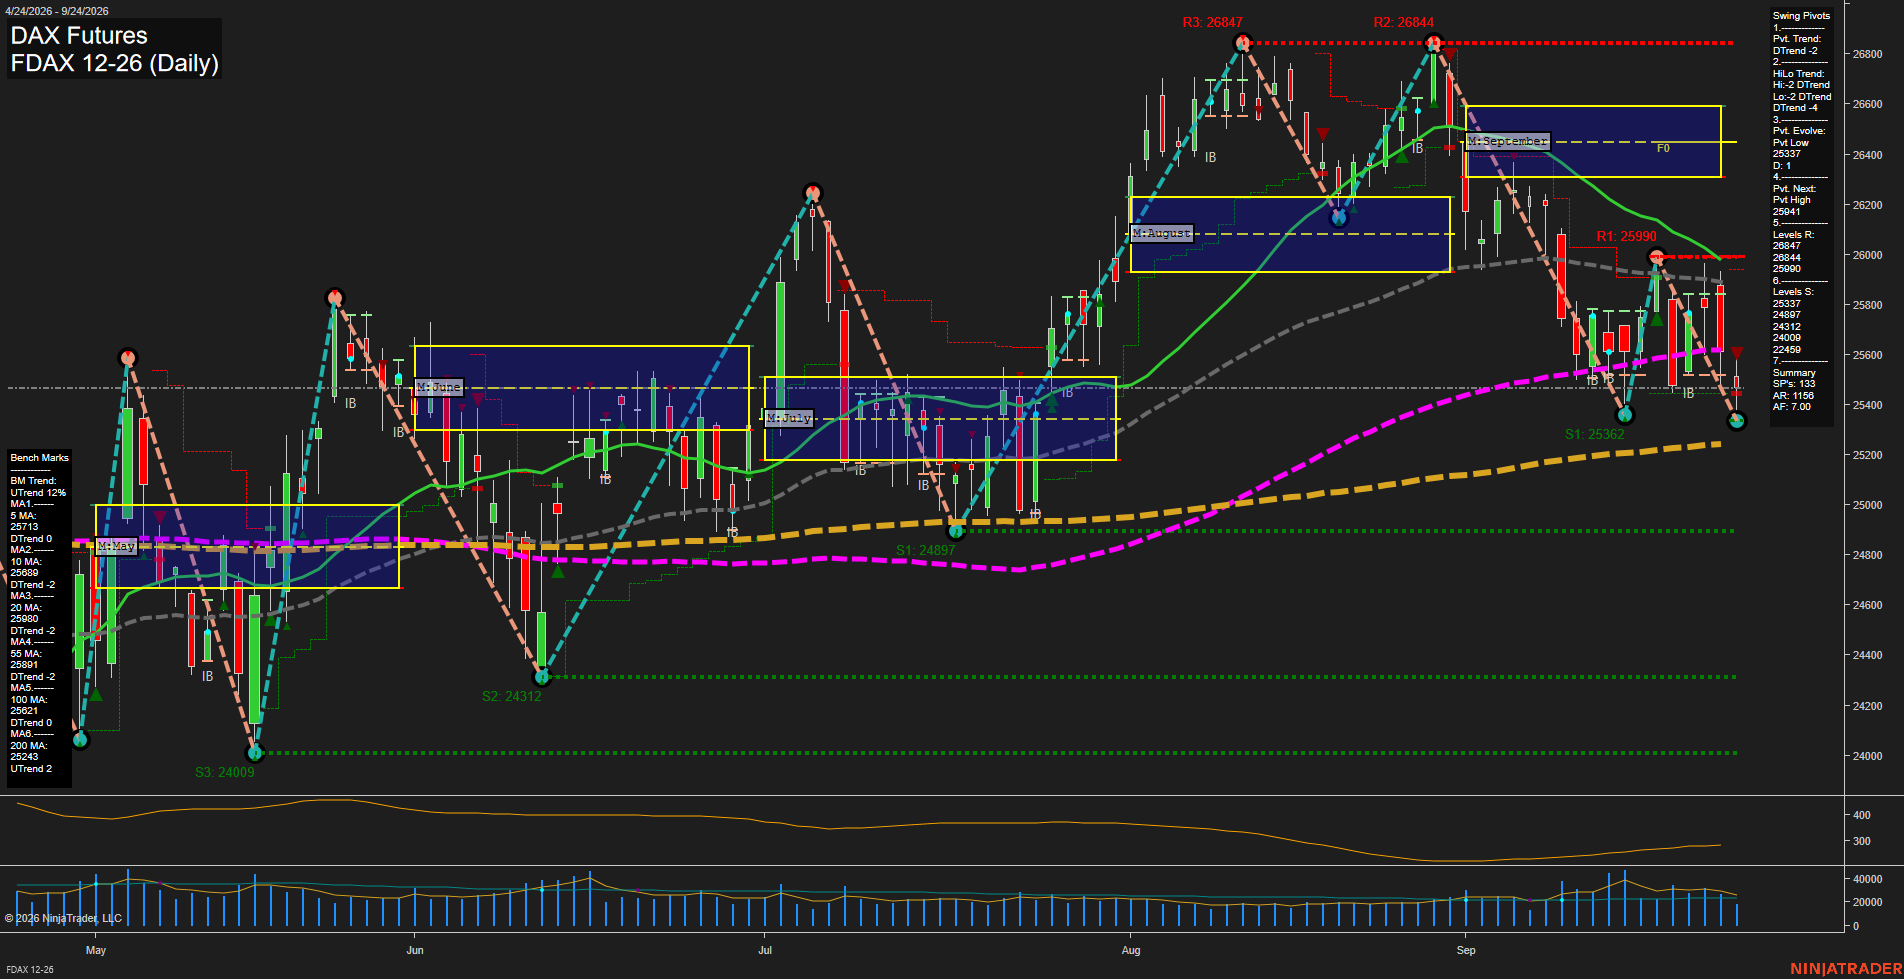Click the M:August monthly session label
Screen dimensions: 1904x979
(x=1162, y=233)
